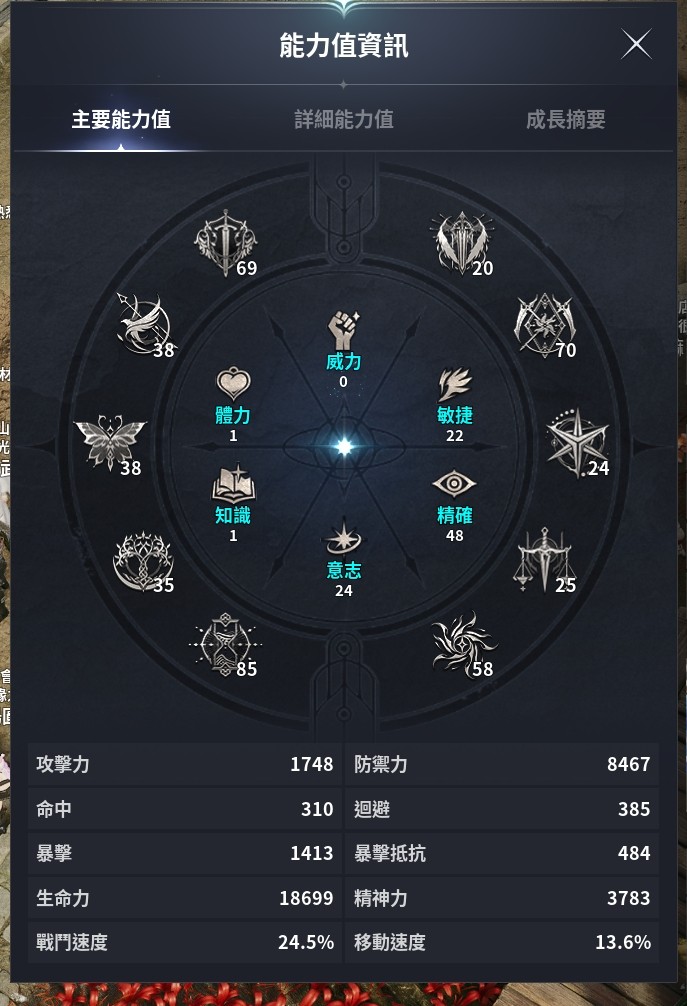
Task: Click the 威力 fist stat icon
Action: pyautogui.click(x=344, y=330)
